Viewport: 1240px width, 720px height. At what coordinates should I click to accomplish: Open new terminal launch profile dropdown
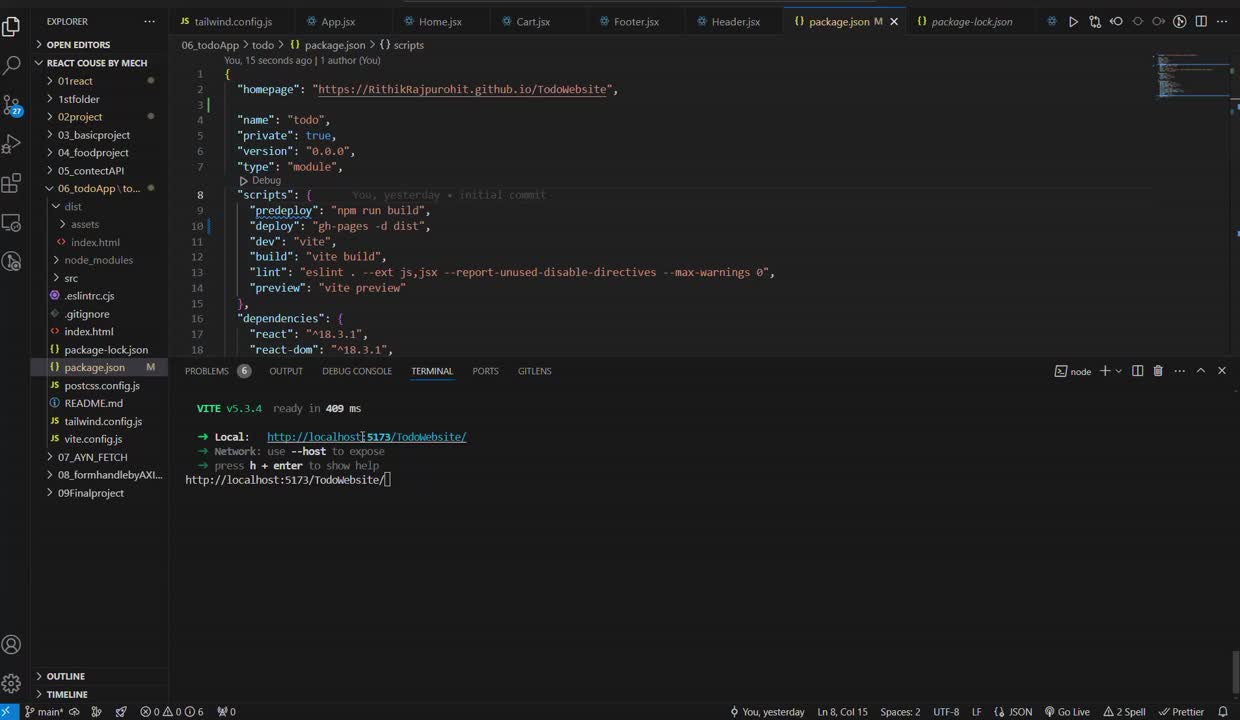1118,371
